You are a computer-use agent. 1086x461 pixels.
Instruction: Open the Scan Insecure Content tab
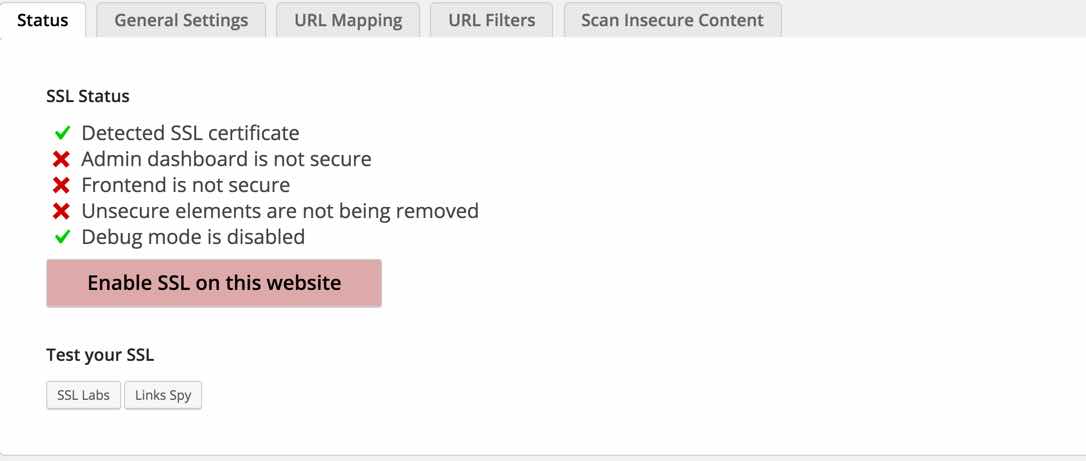(x=672, y=20)
